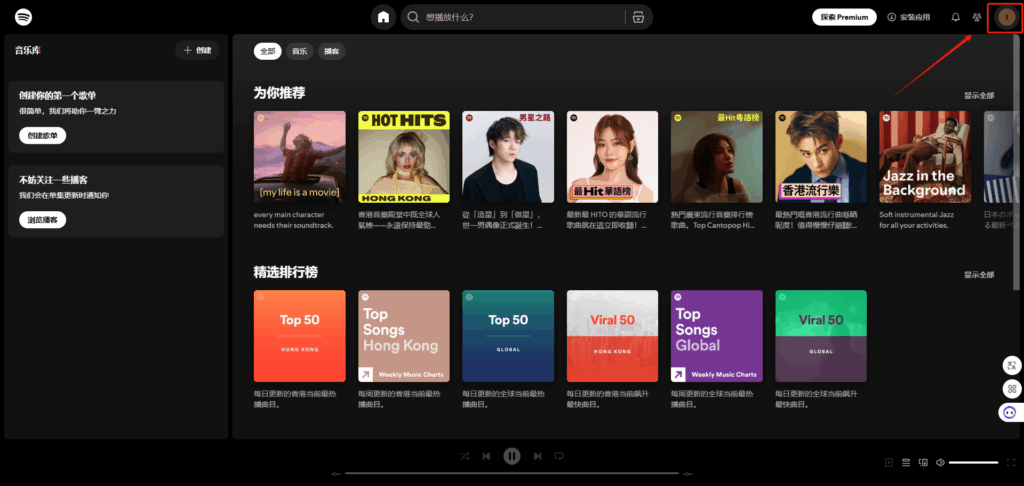Open 最Hit華語榜 playlist cover

click(613, 157)
